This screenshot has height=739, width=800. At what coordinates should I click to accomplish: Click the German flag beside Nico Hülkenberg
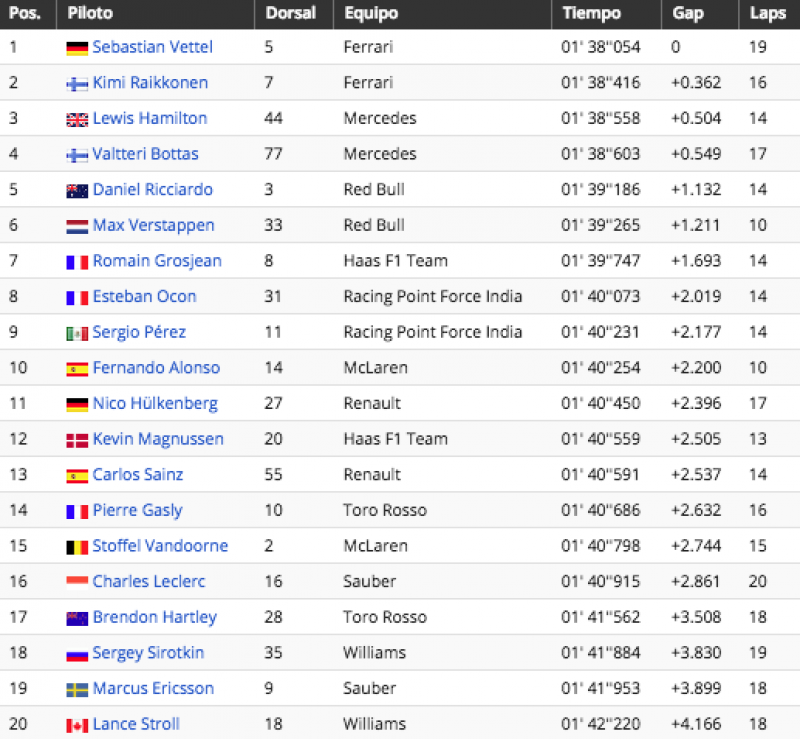[x=77, y=405]
